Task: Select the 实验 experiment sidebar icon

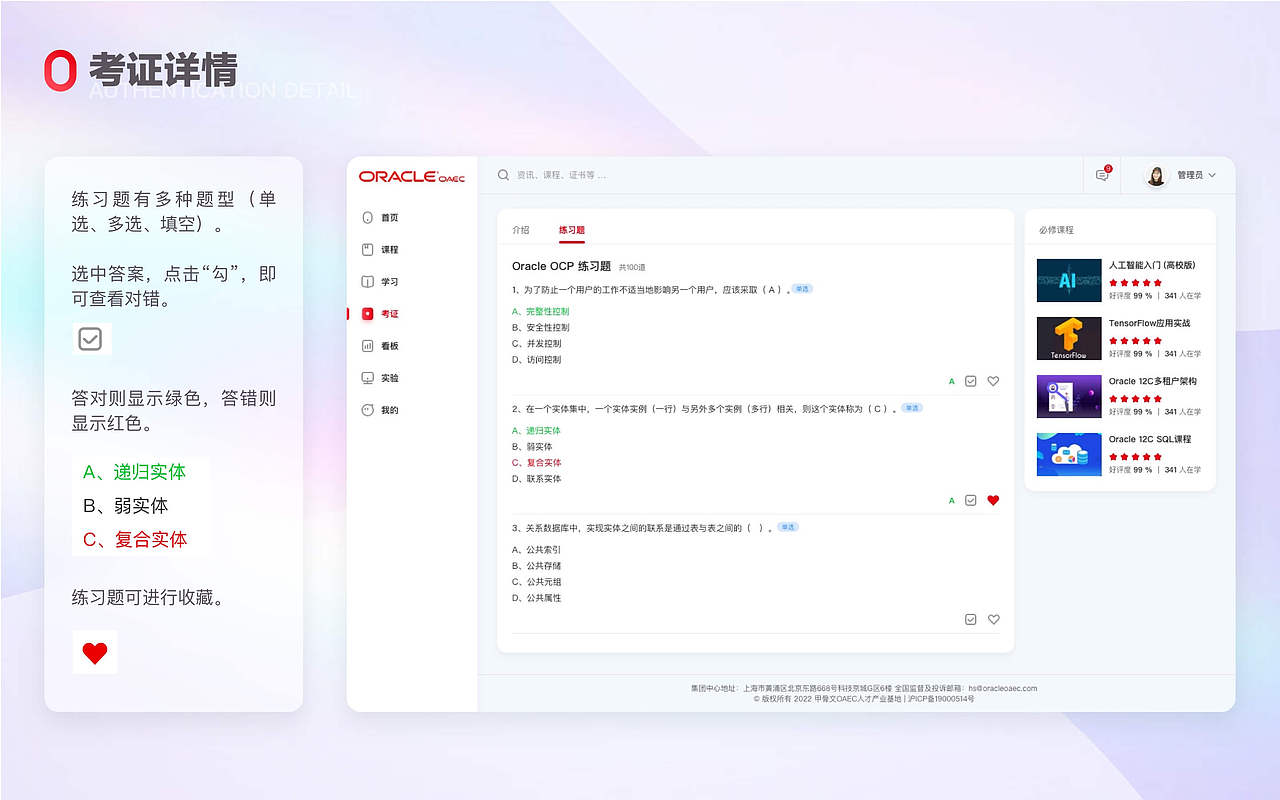Action: coord(369,378)
